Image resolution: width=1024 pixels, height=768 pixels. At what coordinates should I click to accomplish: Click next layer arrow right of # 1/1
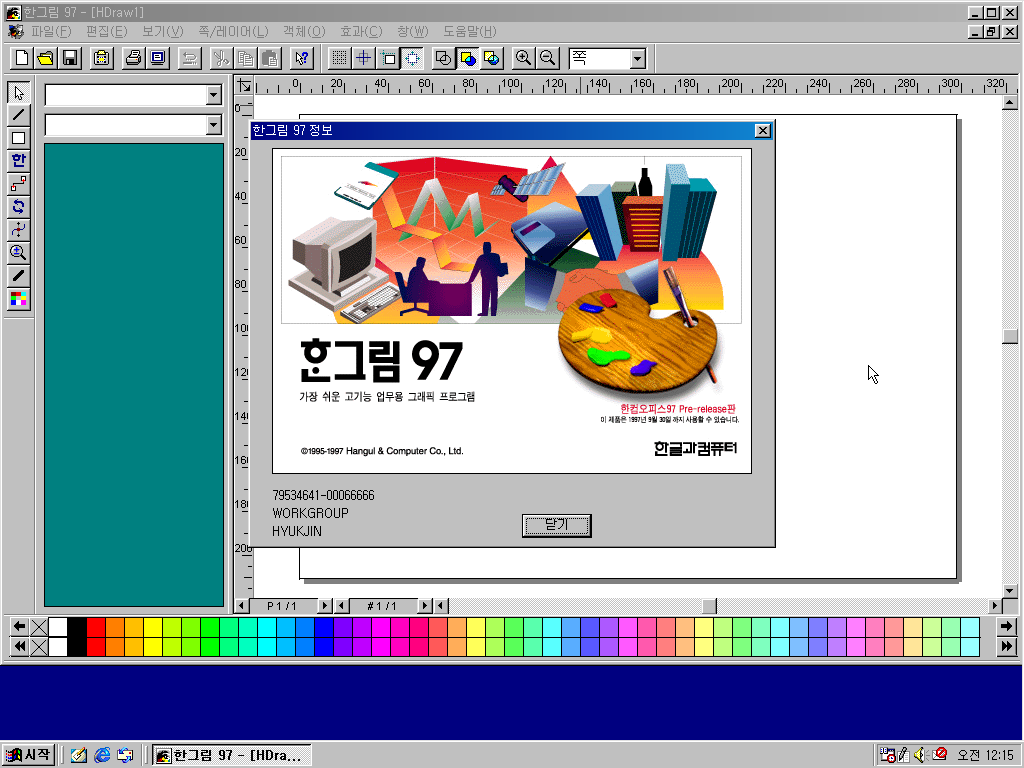[x=424, y=605]
